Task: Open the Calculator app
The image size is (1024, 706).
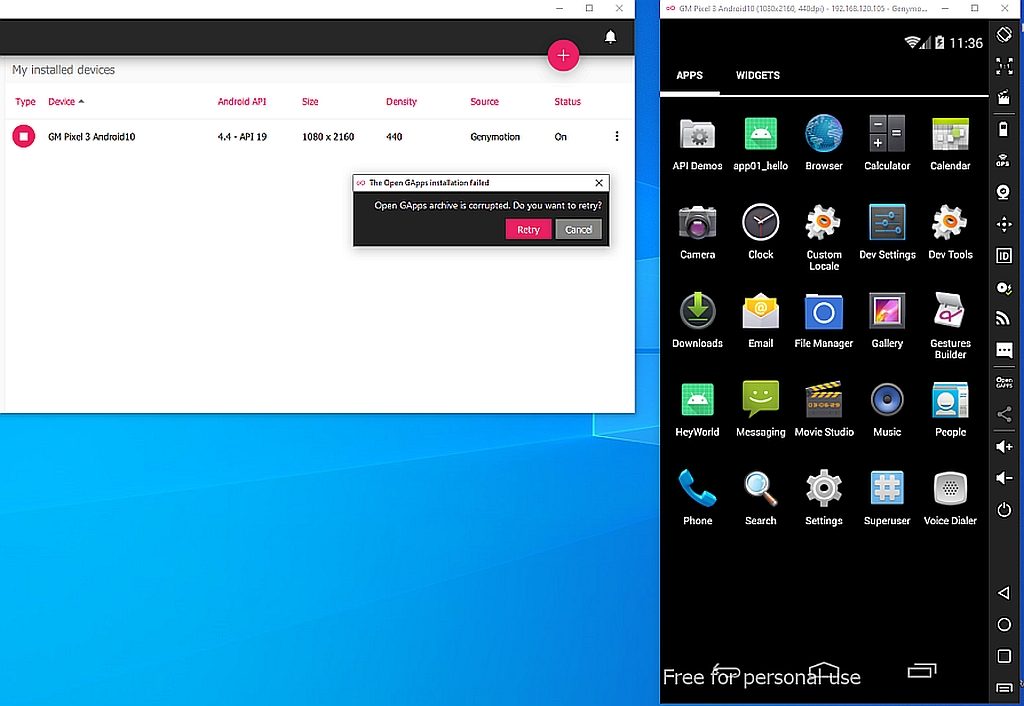Action: (887, 143)
